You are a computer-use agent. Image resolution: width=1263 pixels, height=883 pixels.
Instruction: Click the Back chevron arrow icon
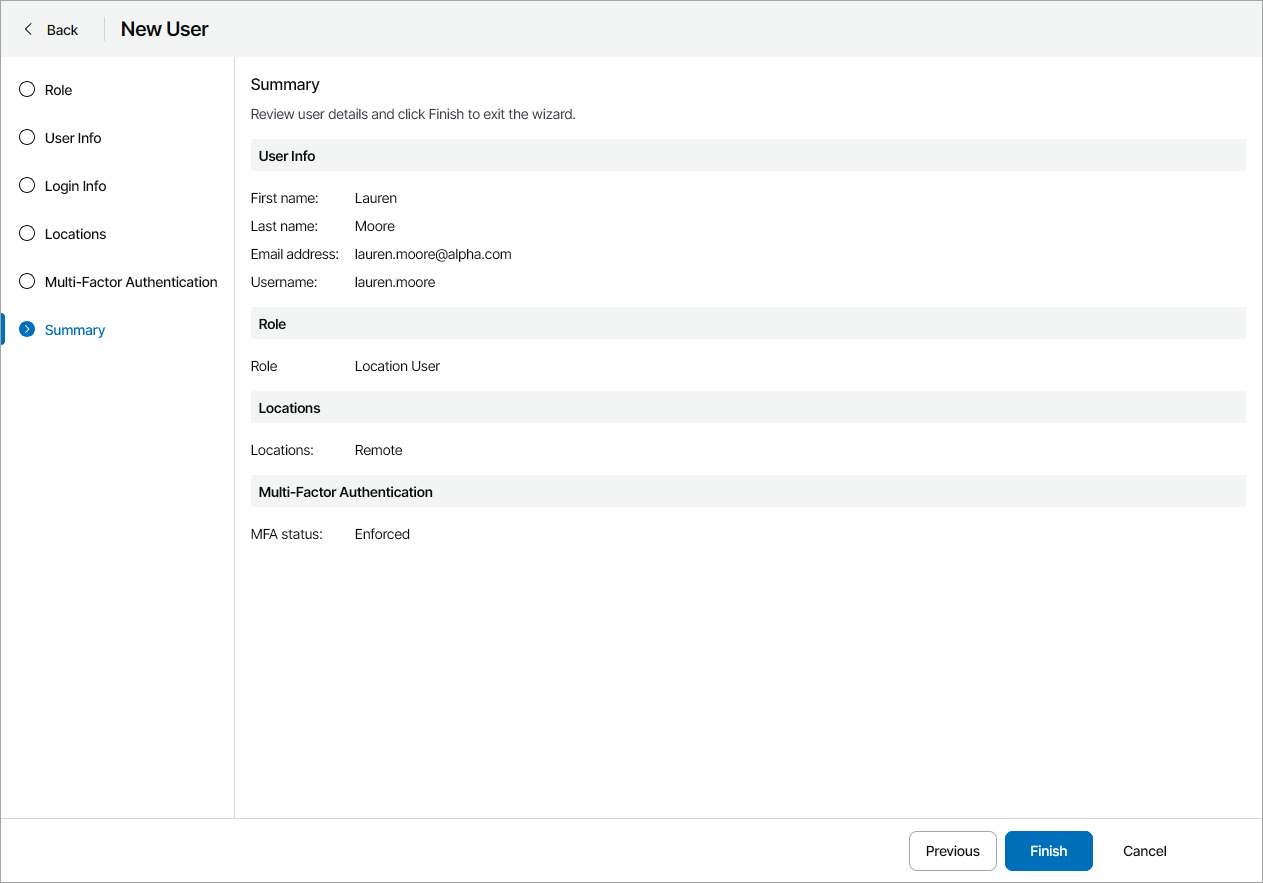click(x=28, y=29)
